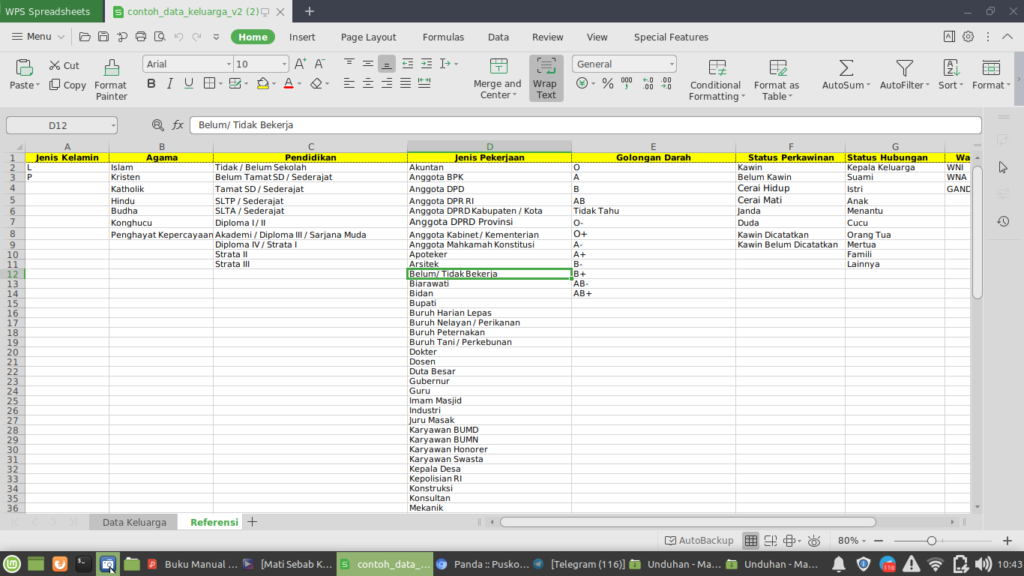Decrease decimal places
The width and height of the screenshot is (1024, 576).
click(666, 84)
